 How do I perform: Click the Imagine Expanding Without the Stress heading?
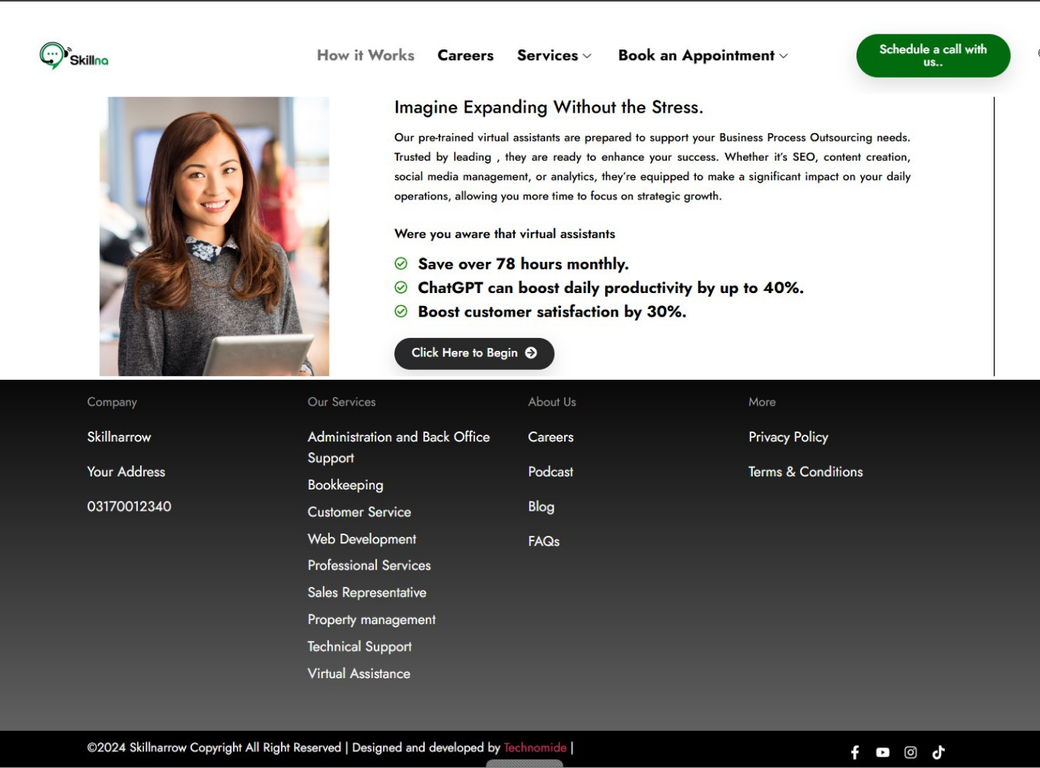549,107
